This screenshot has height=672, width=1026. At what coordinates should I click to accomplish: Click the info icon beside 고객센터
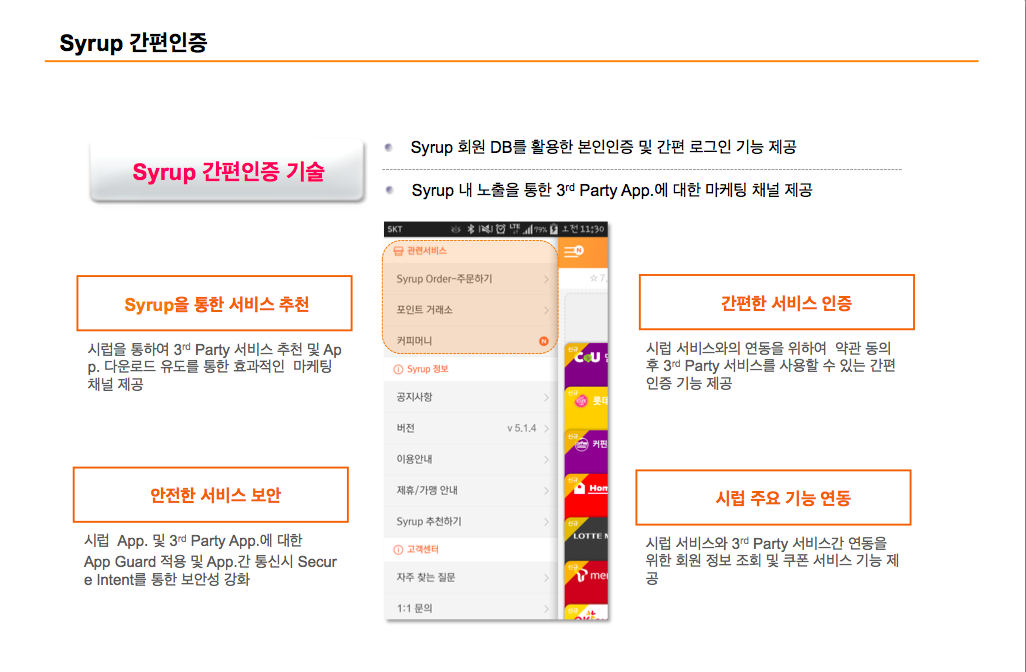(398, 550)
